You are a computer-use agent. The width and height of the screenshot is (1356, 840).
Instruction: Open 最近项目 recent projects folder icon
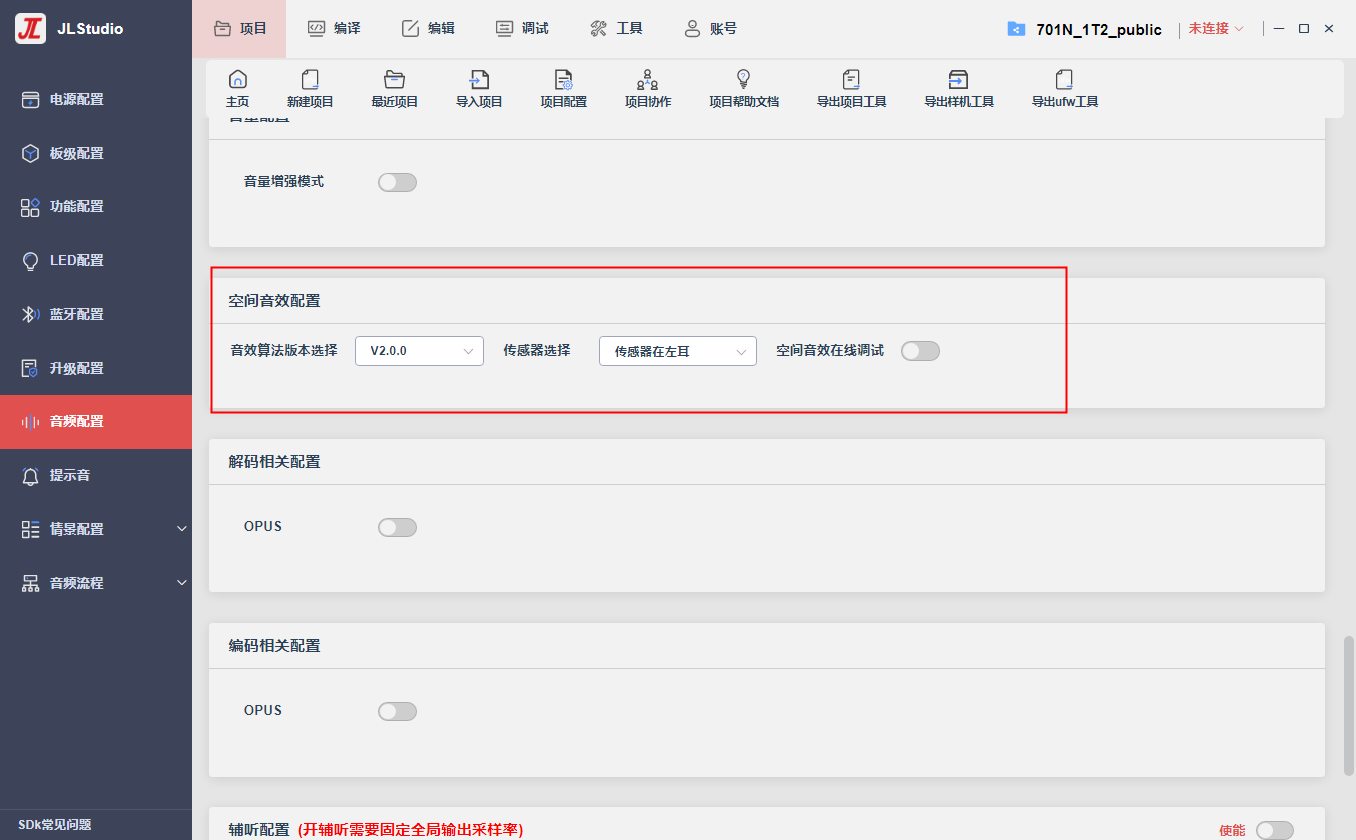[394, 80]
